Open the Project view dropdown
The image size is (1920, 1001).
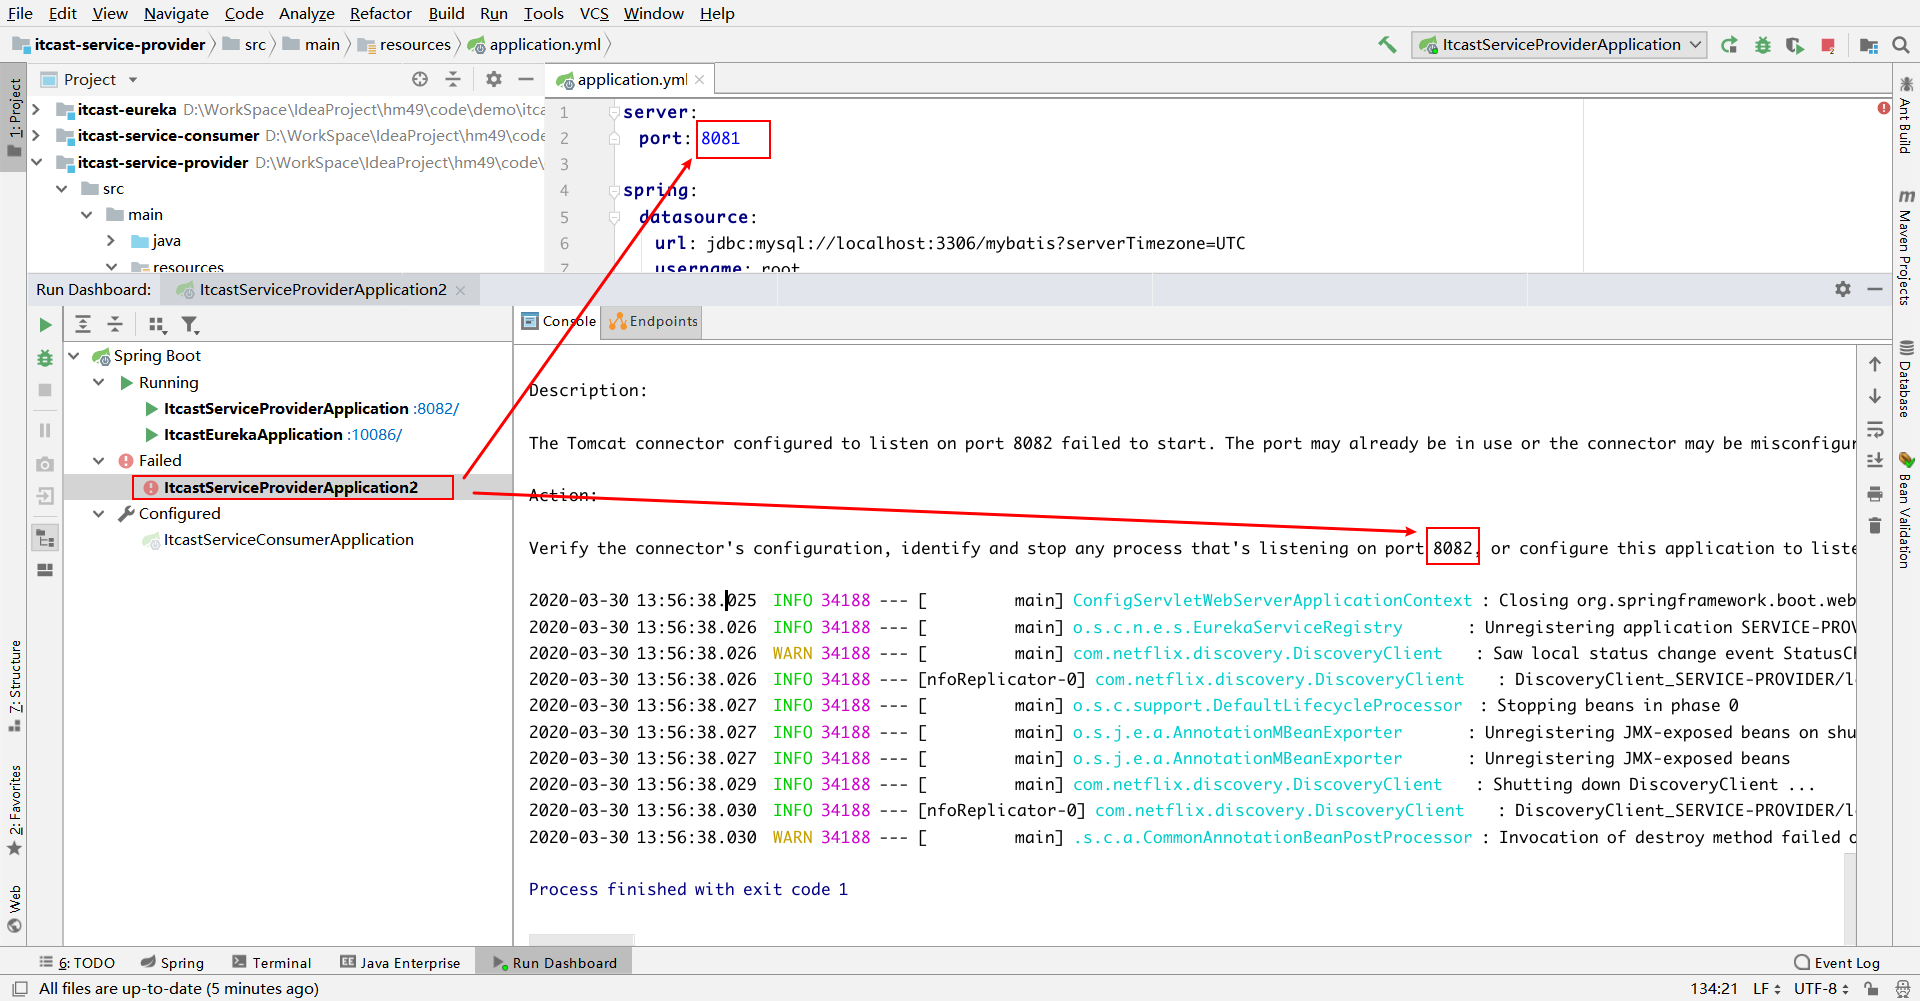[x=133, y=80]
